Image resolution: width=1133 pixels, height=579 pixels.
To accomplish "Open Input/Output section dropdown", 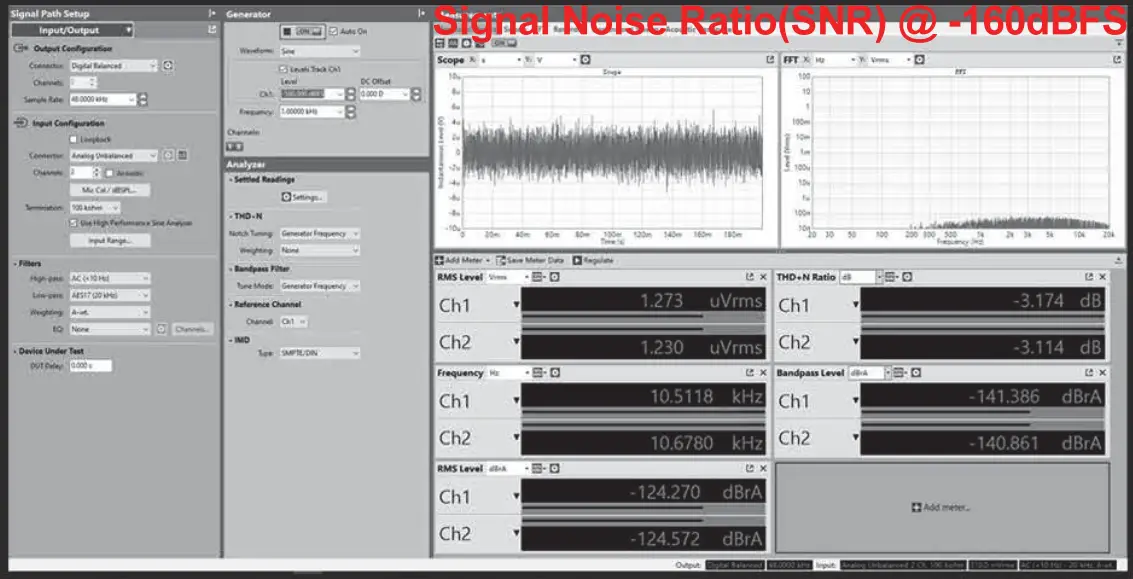I will 72,30.
